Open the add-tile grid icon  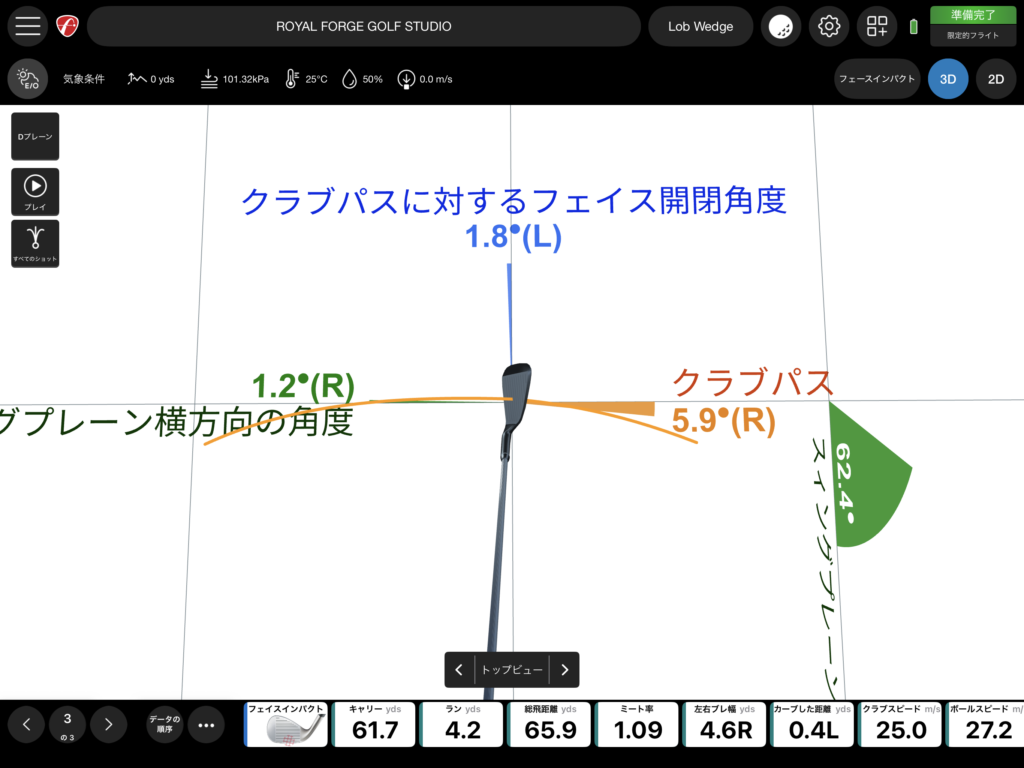tap(877, 27)
